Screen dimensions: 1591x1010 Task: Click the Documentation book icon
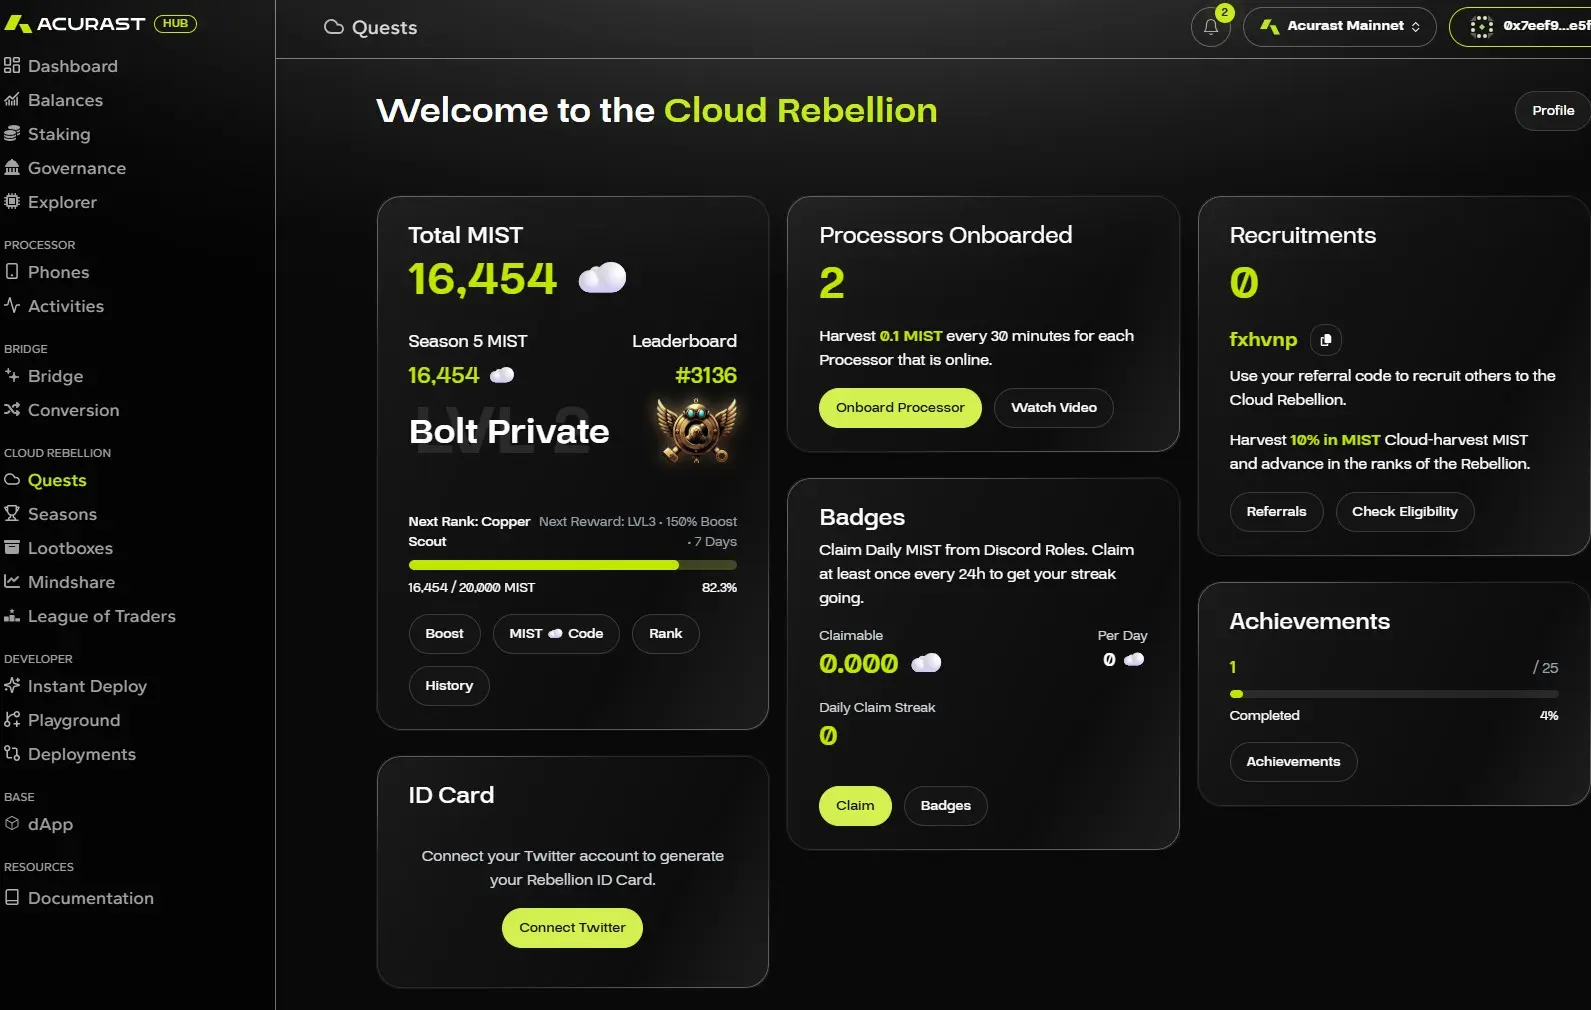point(12,898)
